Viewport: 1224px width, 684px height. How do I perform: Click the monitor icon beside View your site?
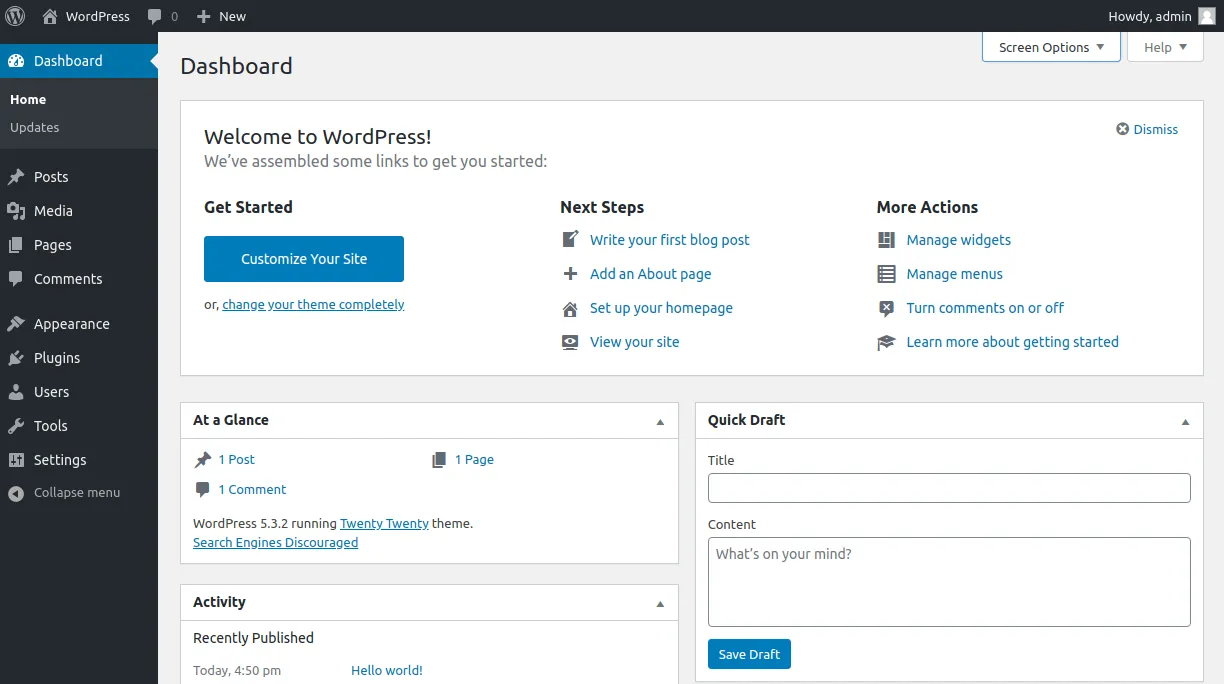tap(570, 342)
